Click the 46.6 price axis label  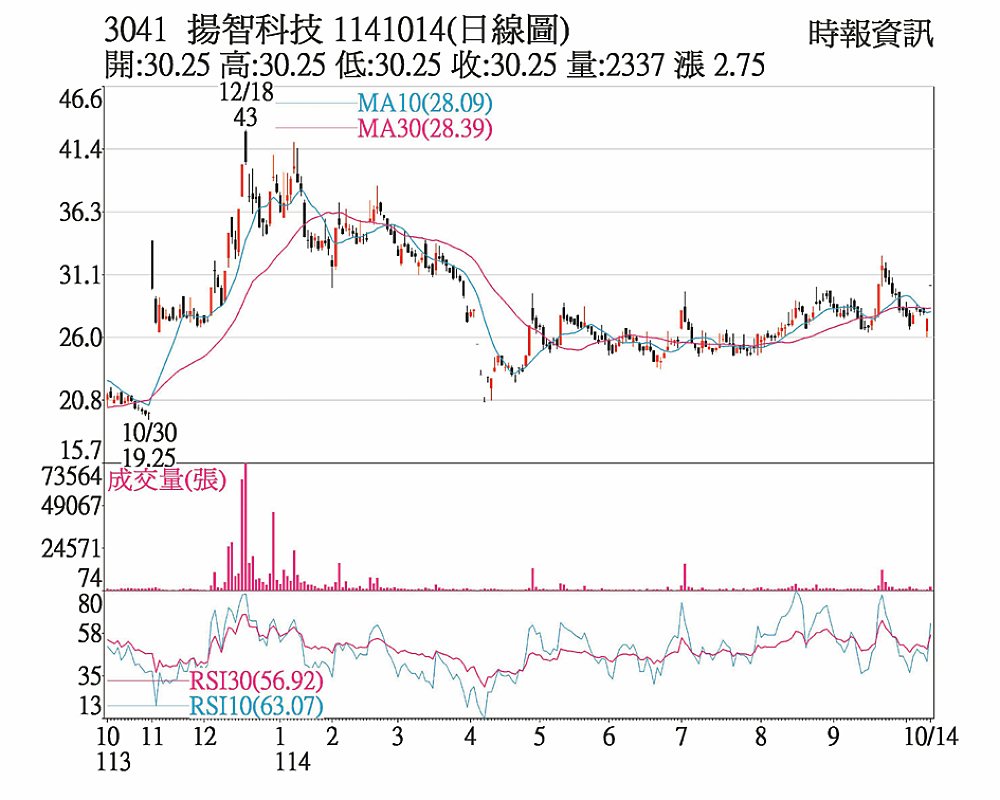pyautogui.click(x=82, y=100)
